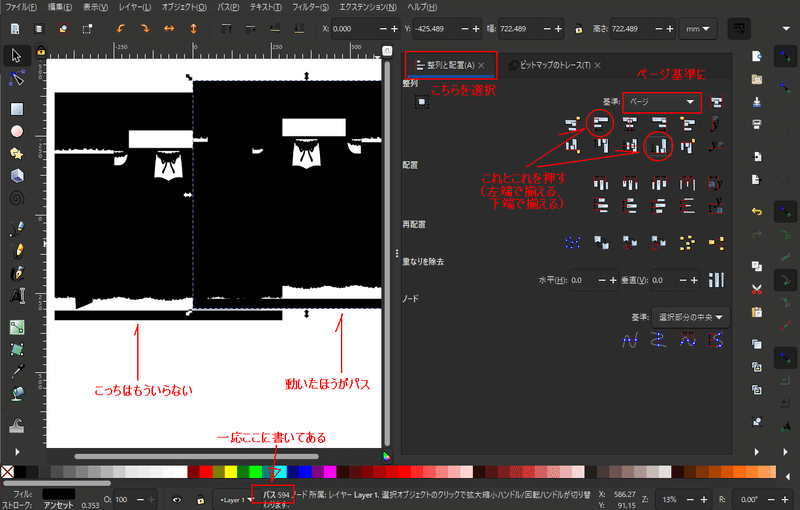Expand the toolbox overflow arrow
Viewport: 800px width, 510px height.
17,452
